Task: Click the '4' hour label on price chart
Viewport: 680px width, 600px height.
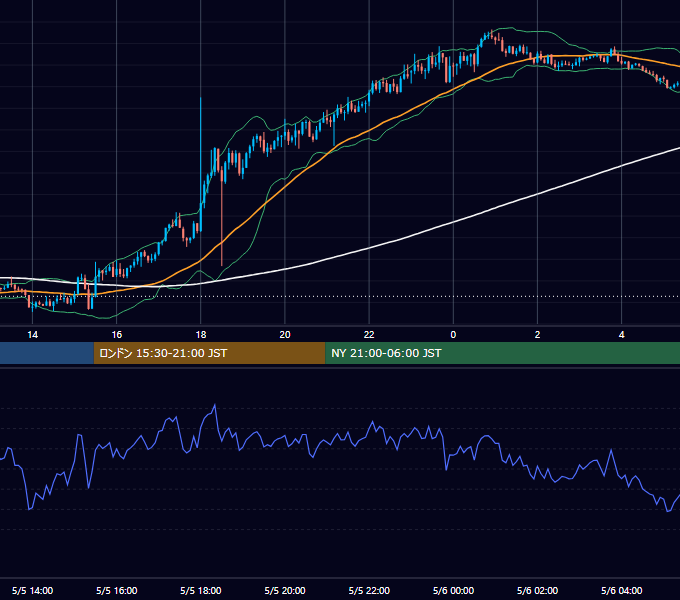Action: (621, 335)
